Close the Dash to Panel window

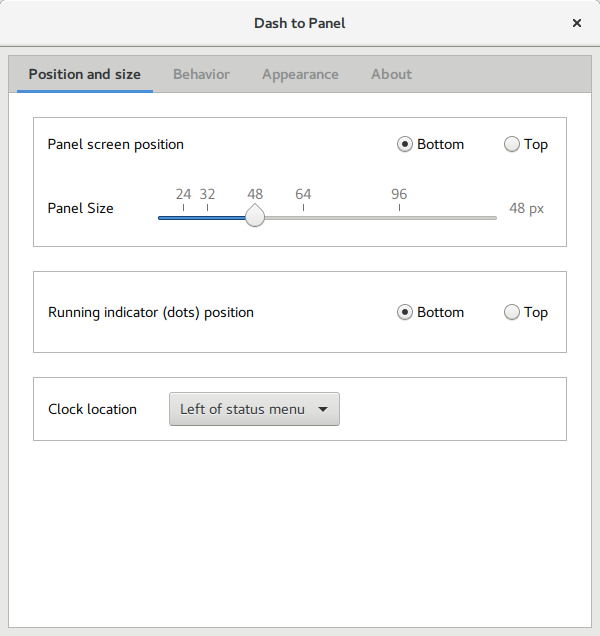pyautogui.click(x=577, y=22)
